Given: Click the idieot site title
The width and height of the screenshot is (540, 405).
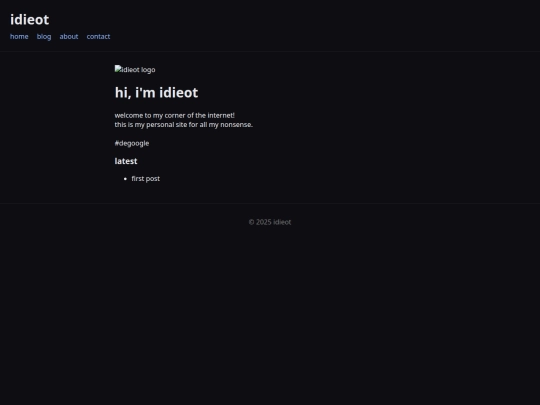Looking at the screenshot, I should (30, 20).
